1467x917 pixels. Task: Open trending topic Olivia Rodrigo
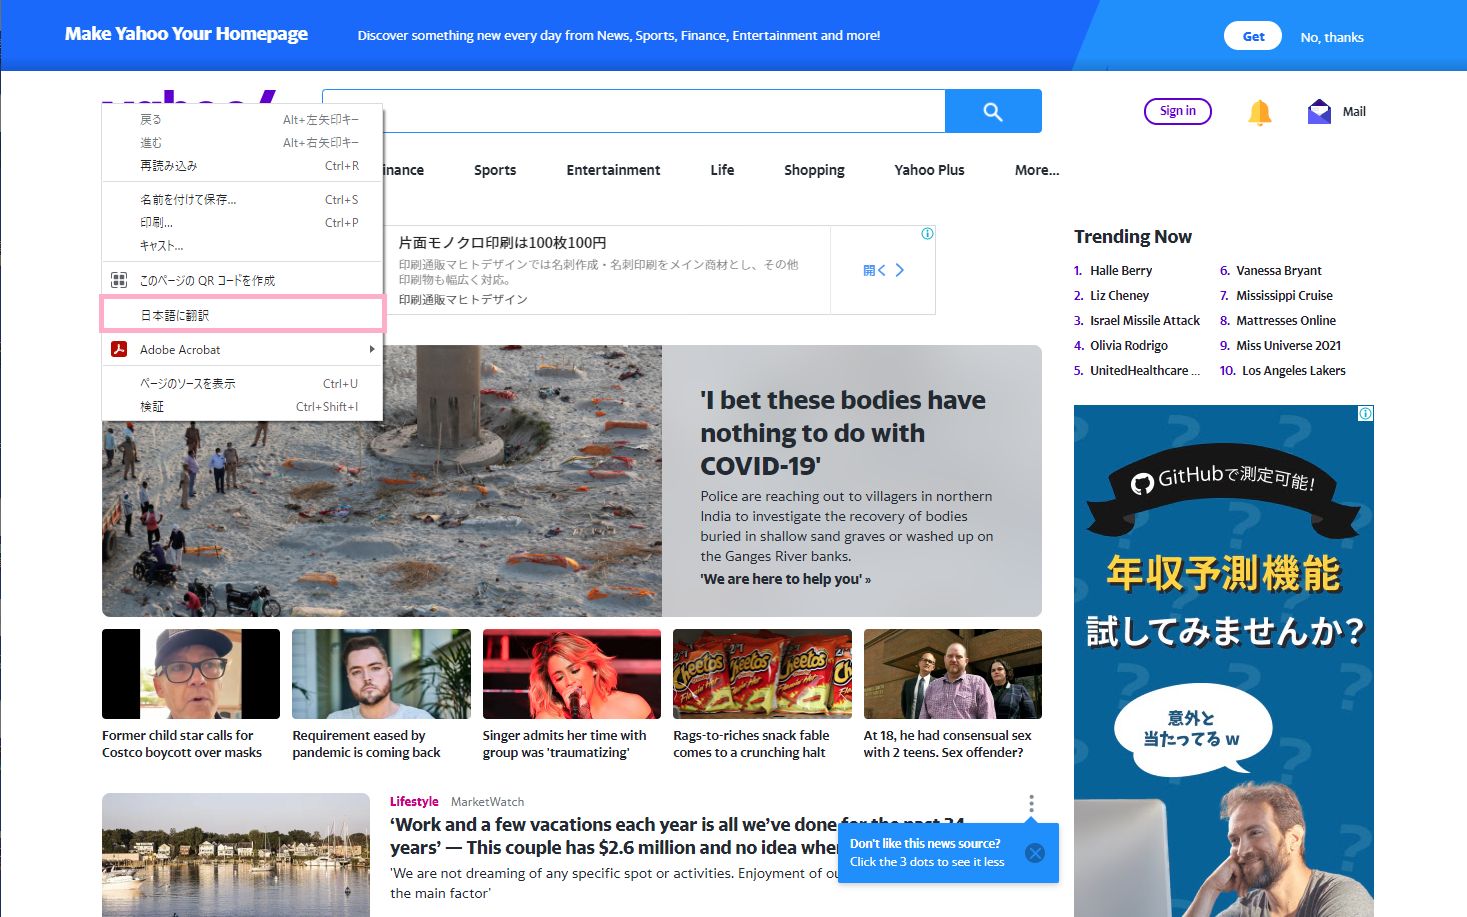(1129, 345)
